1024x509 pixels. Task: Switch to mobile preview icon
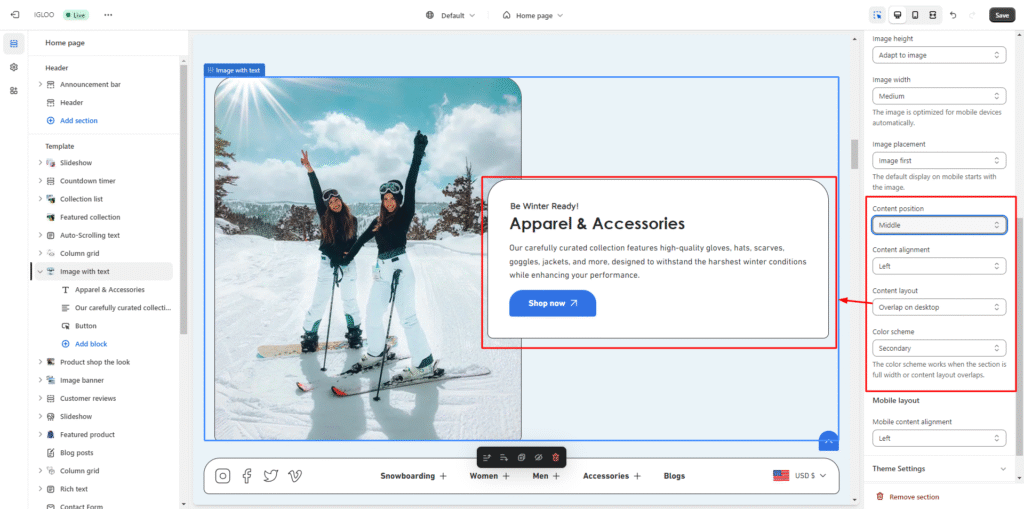(914, 15)
